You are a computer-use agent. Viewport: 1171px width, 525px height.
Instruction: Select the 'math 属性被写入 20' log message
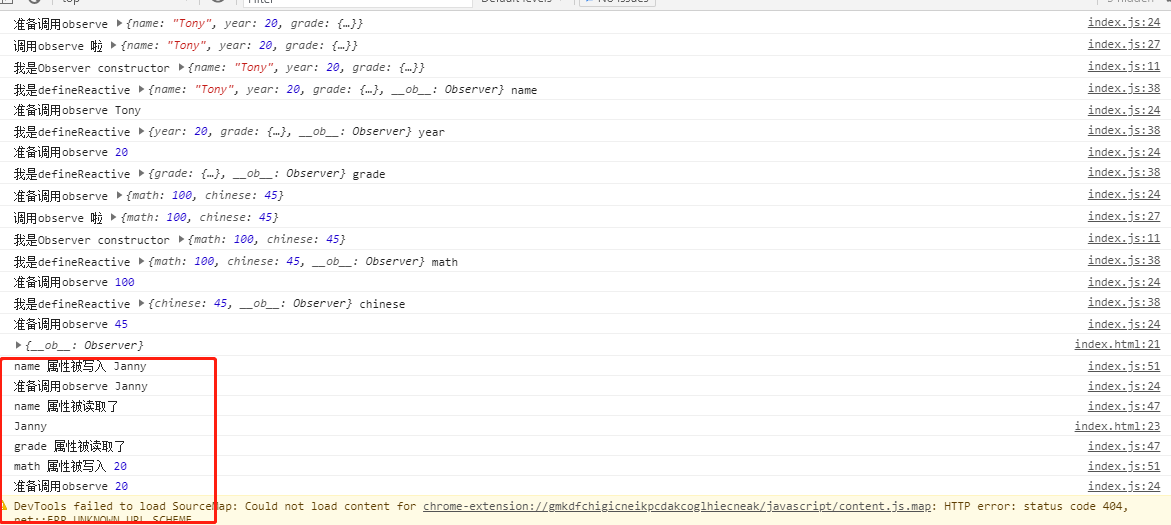(x=70, y=467)
